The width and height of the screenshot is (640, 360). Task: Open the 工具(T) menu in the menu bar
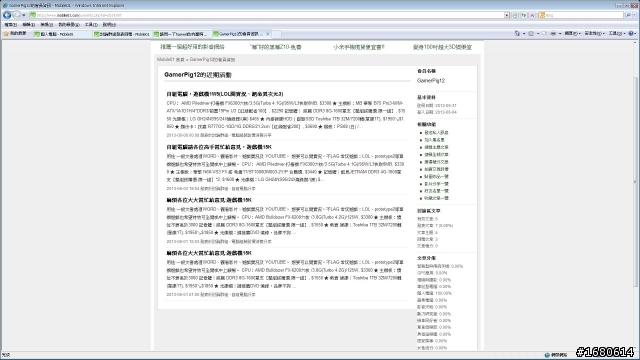(91, 25)
